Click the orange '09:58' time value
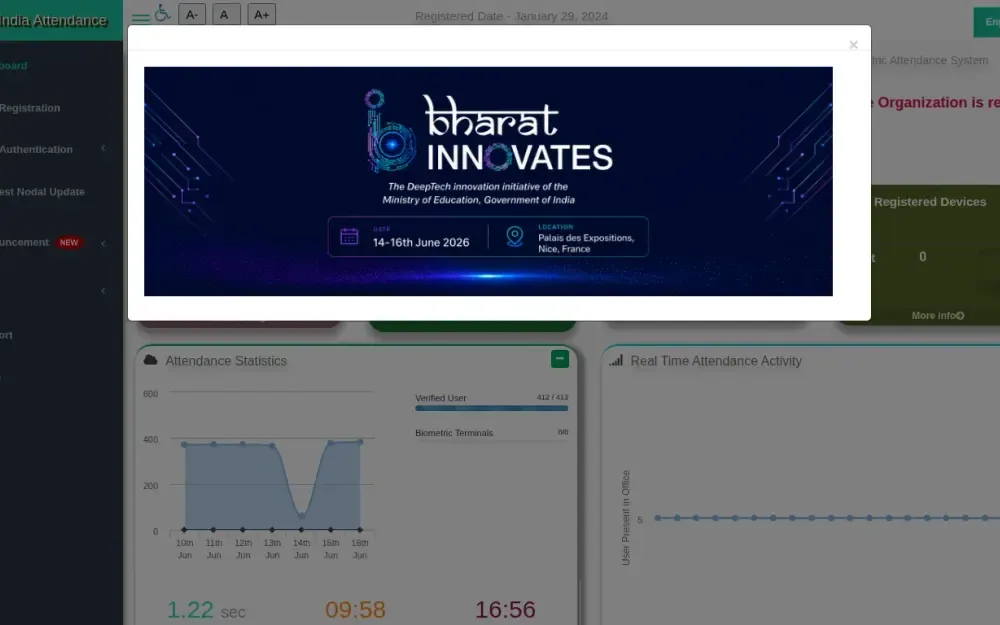 [x=355, y=610]
